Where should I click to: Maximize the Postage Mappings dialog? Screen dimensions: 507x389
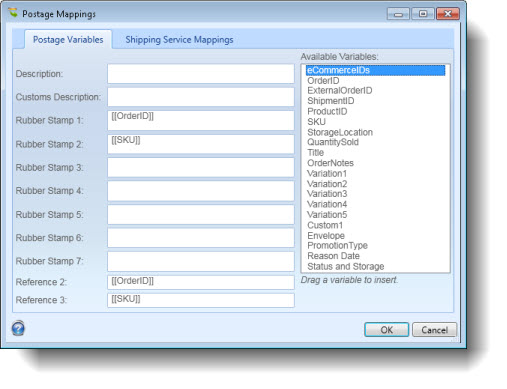pyautogui.click(x=423, y=14)
